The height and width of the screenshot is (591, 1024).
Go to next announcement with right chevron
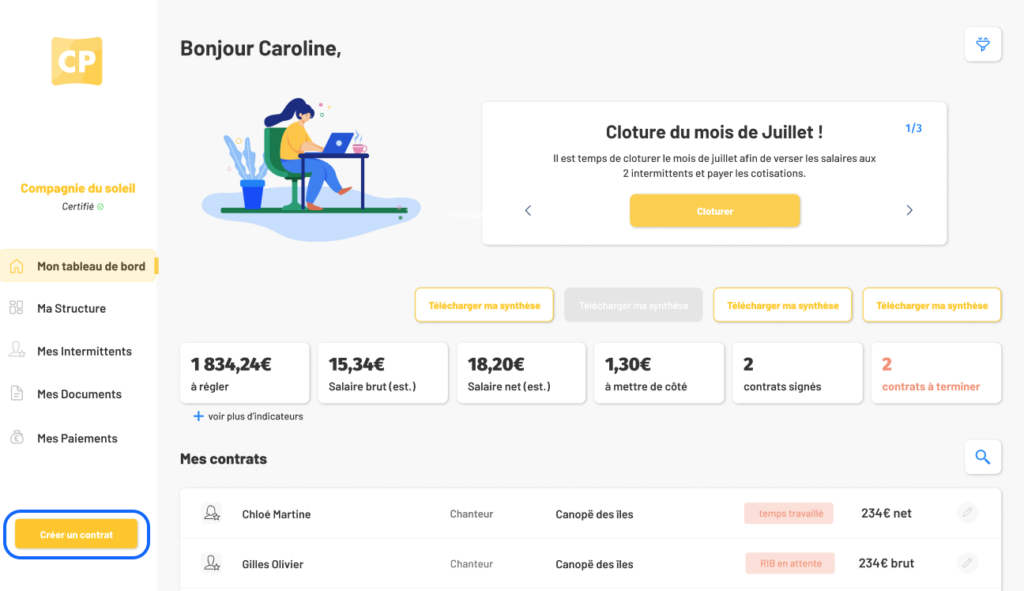909,210
